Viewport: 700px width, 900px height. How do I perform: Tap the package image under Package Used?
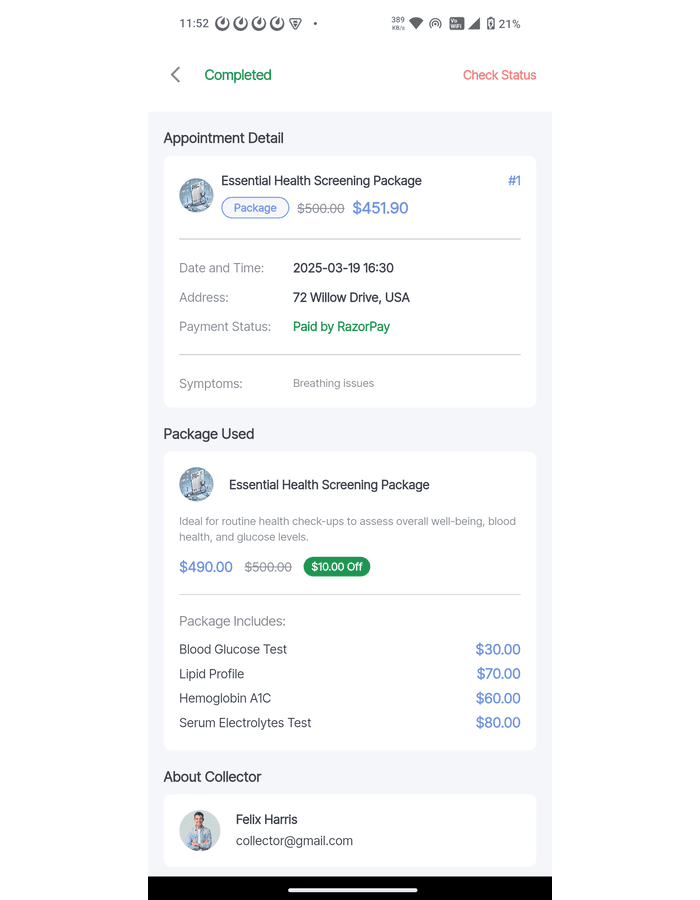(196, 485)
